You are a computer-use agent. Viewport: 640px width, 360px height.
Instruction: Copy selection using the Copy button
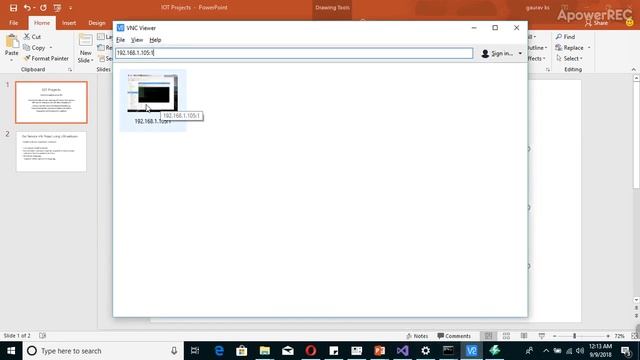tap(34, 48)
